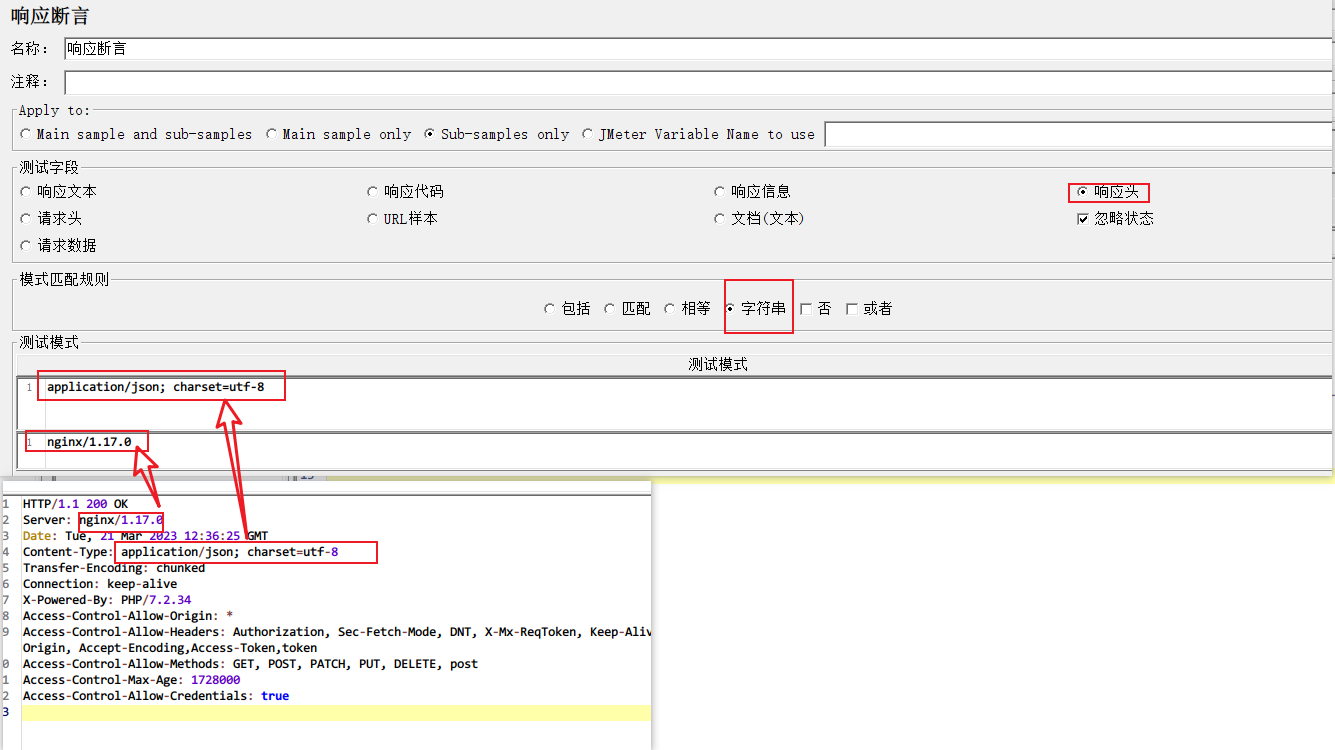Click into the 注释 comment field
The width and height of the screenshot is (1335, 750).
pos(696,82)
